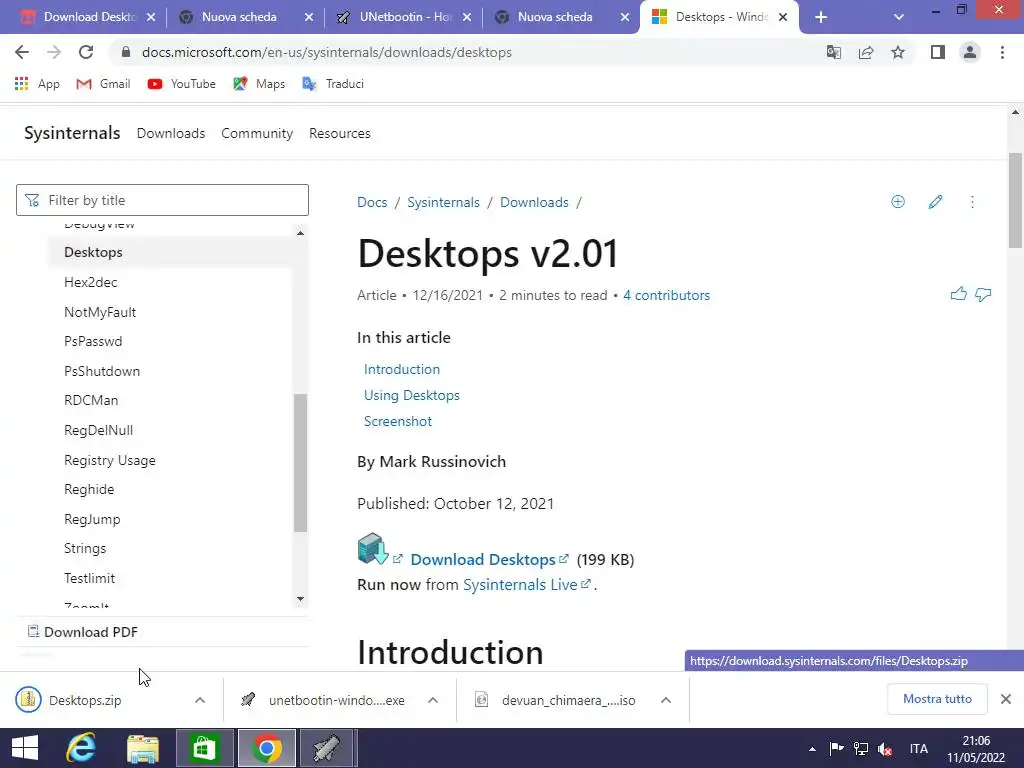Open File Explorer from the taskbar
Image resolution: width=1024 pixels, height=768 pixels.
coord(142,748)
